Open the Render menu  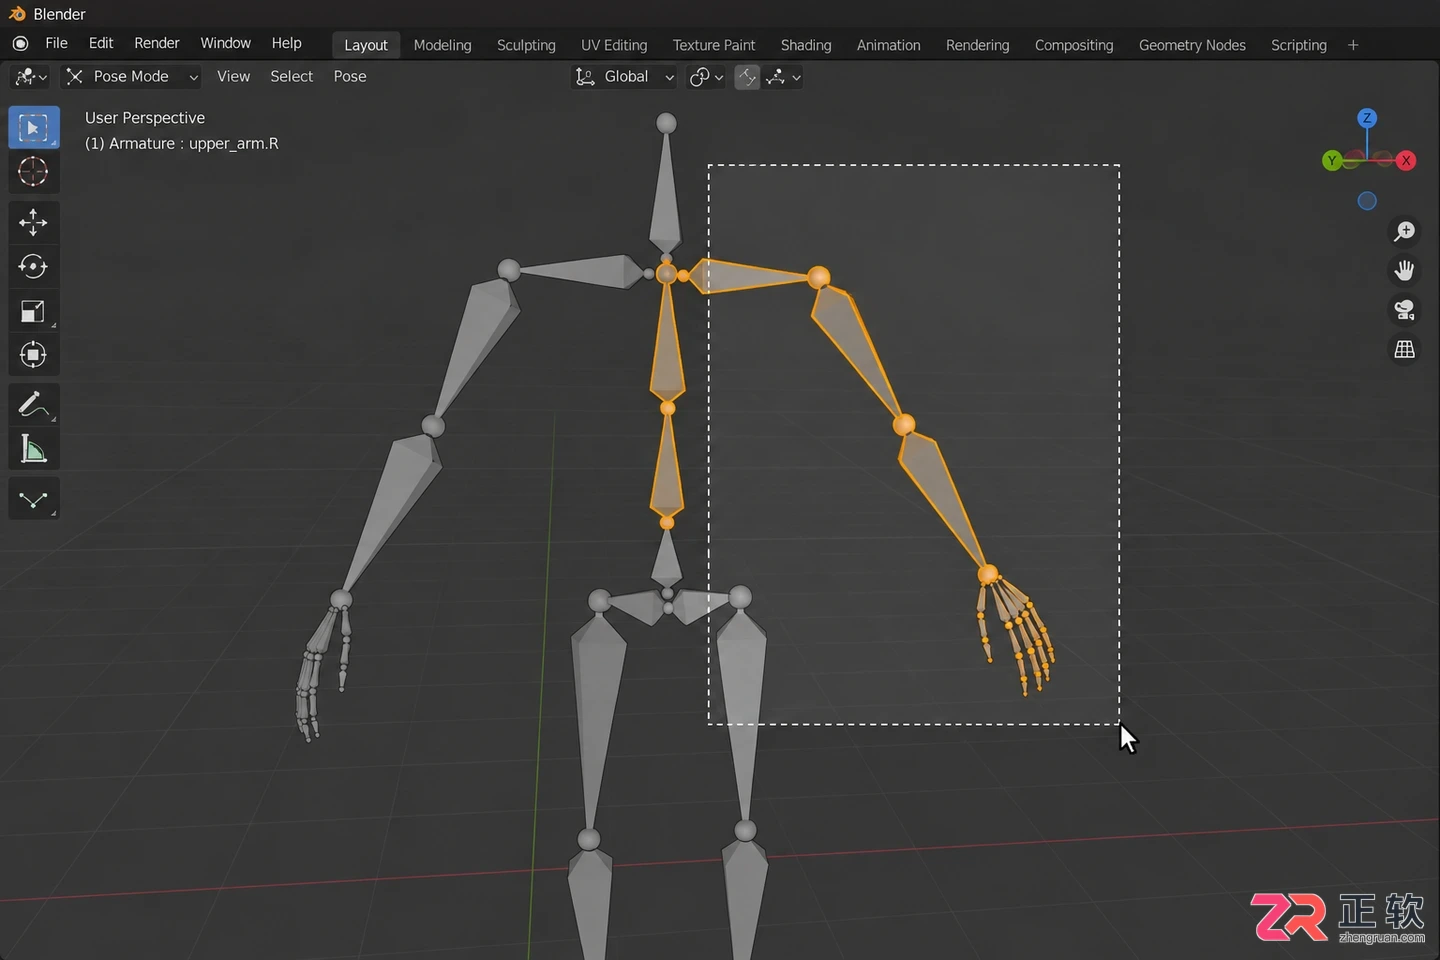tap(157, 43)
